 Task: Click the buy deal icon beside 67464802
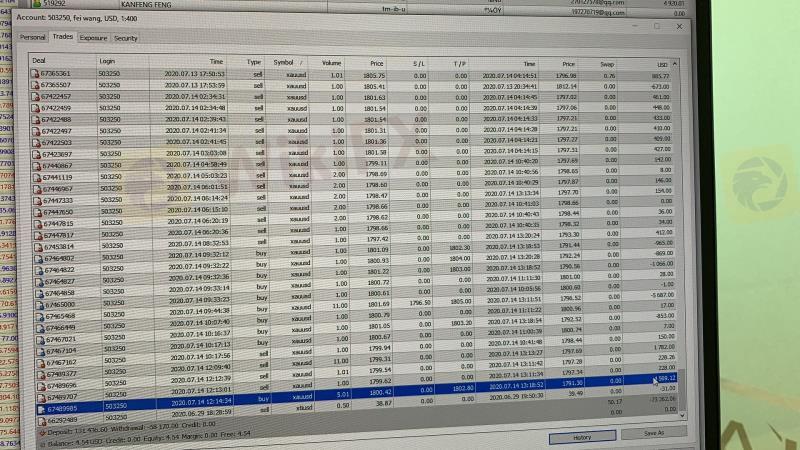[38, 259]
